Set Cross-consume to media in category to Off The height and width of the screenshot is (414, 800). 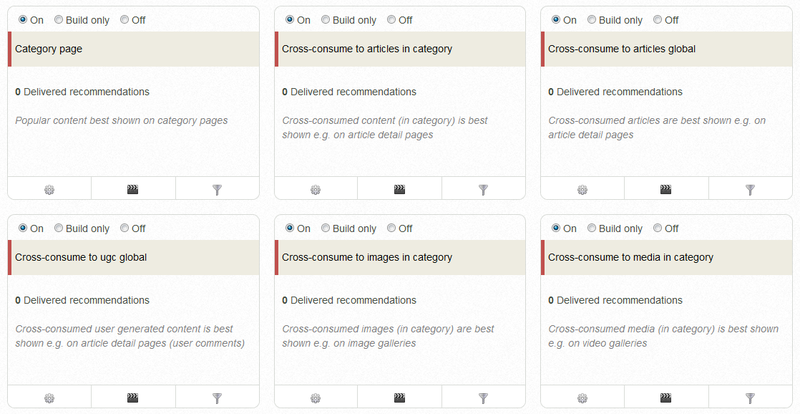click(x=658, y=228)
